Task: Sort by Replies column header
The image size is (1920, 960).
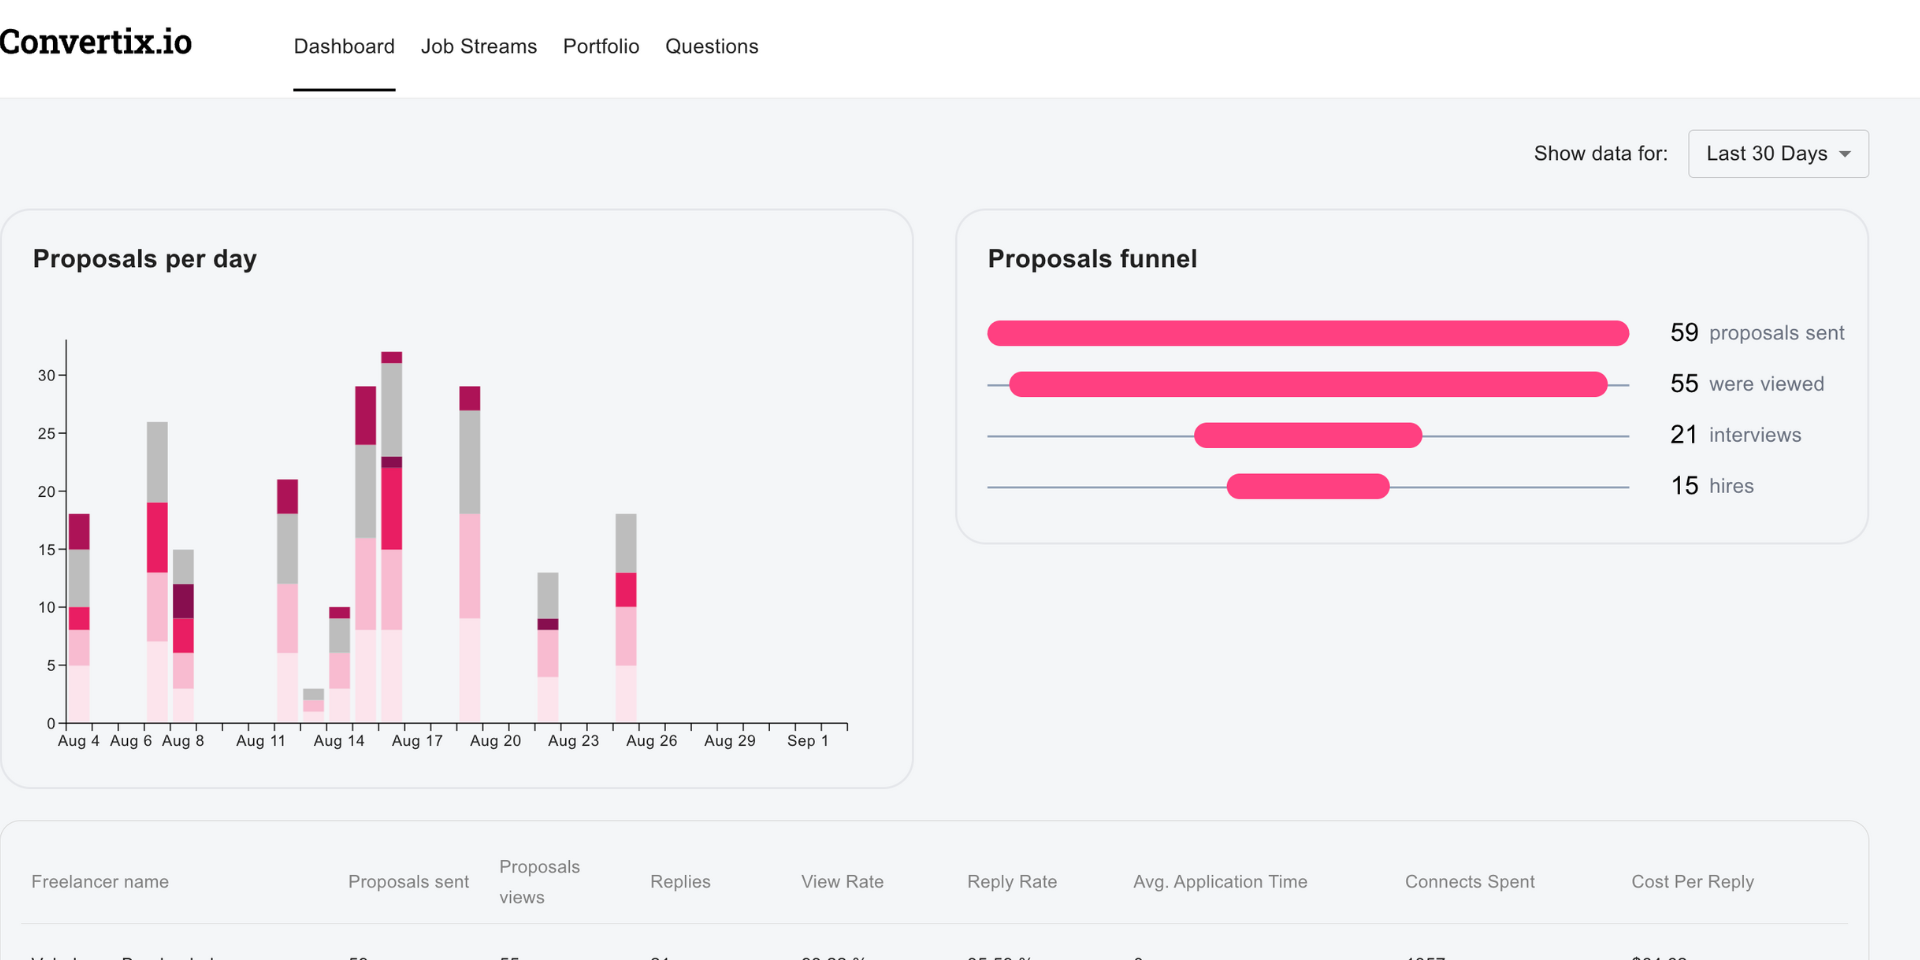Action: click(x=680, y=882)
